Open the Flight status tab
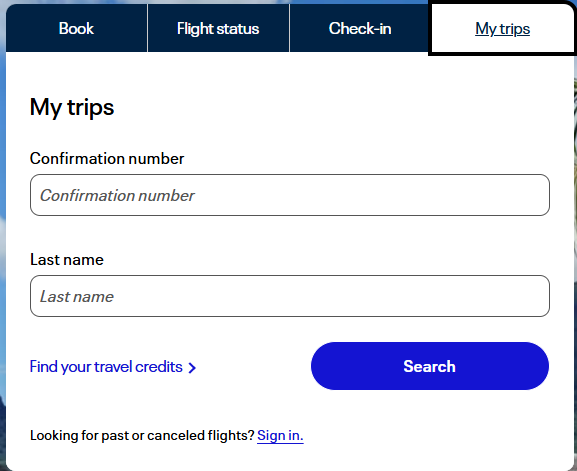 click(218, 28)
